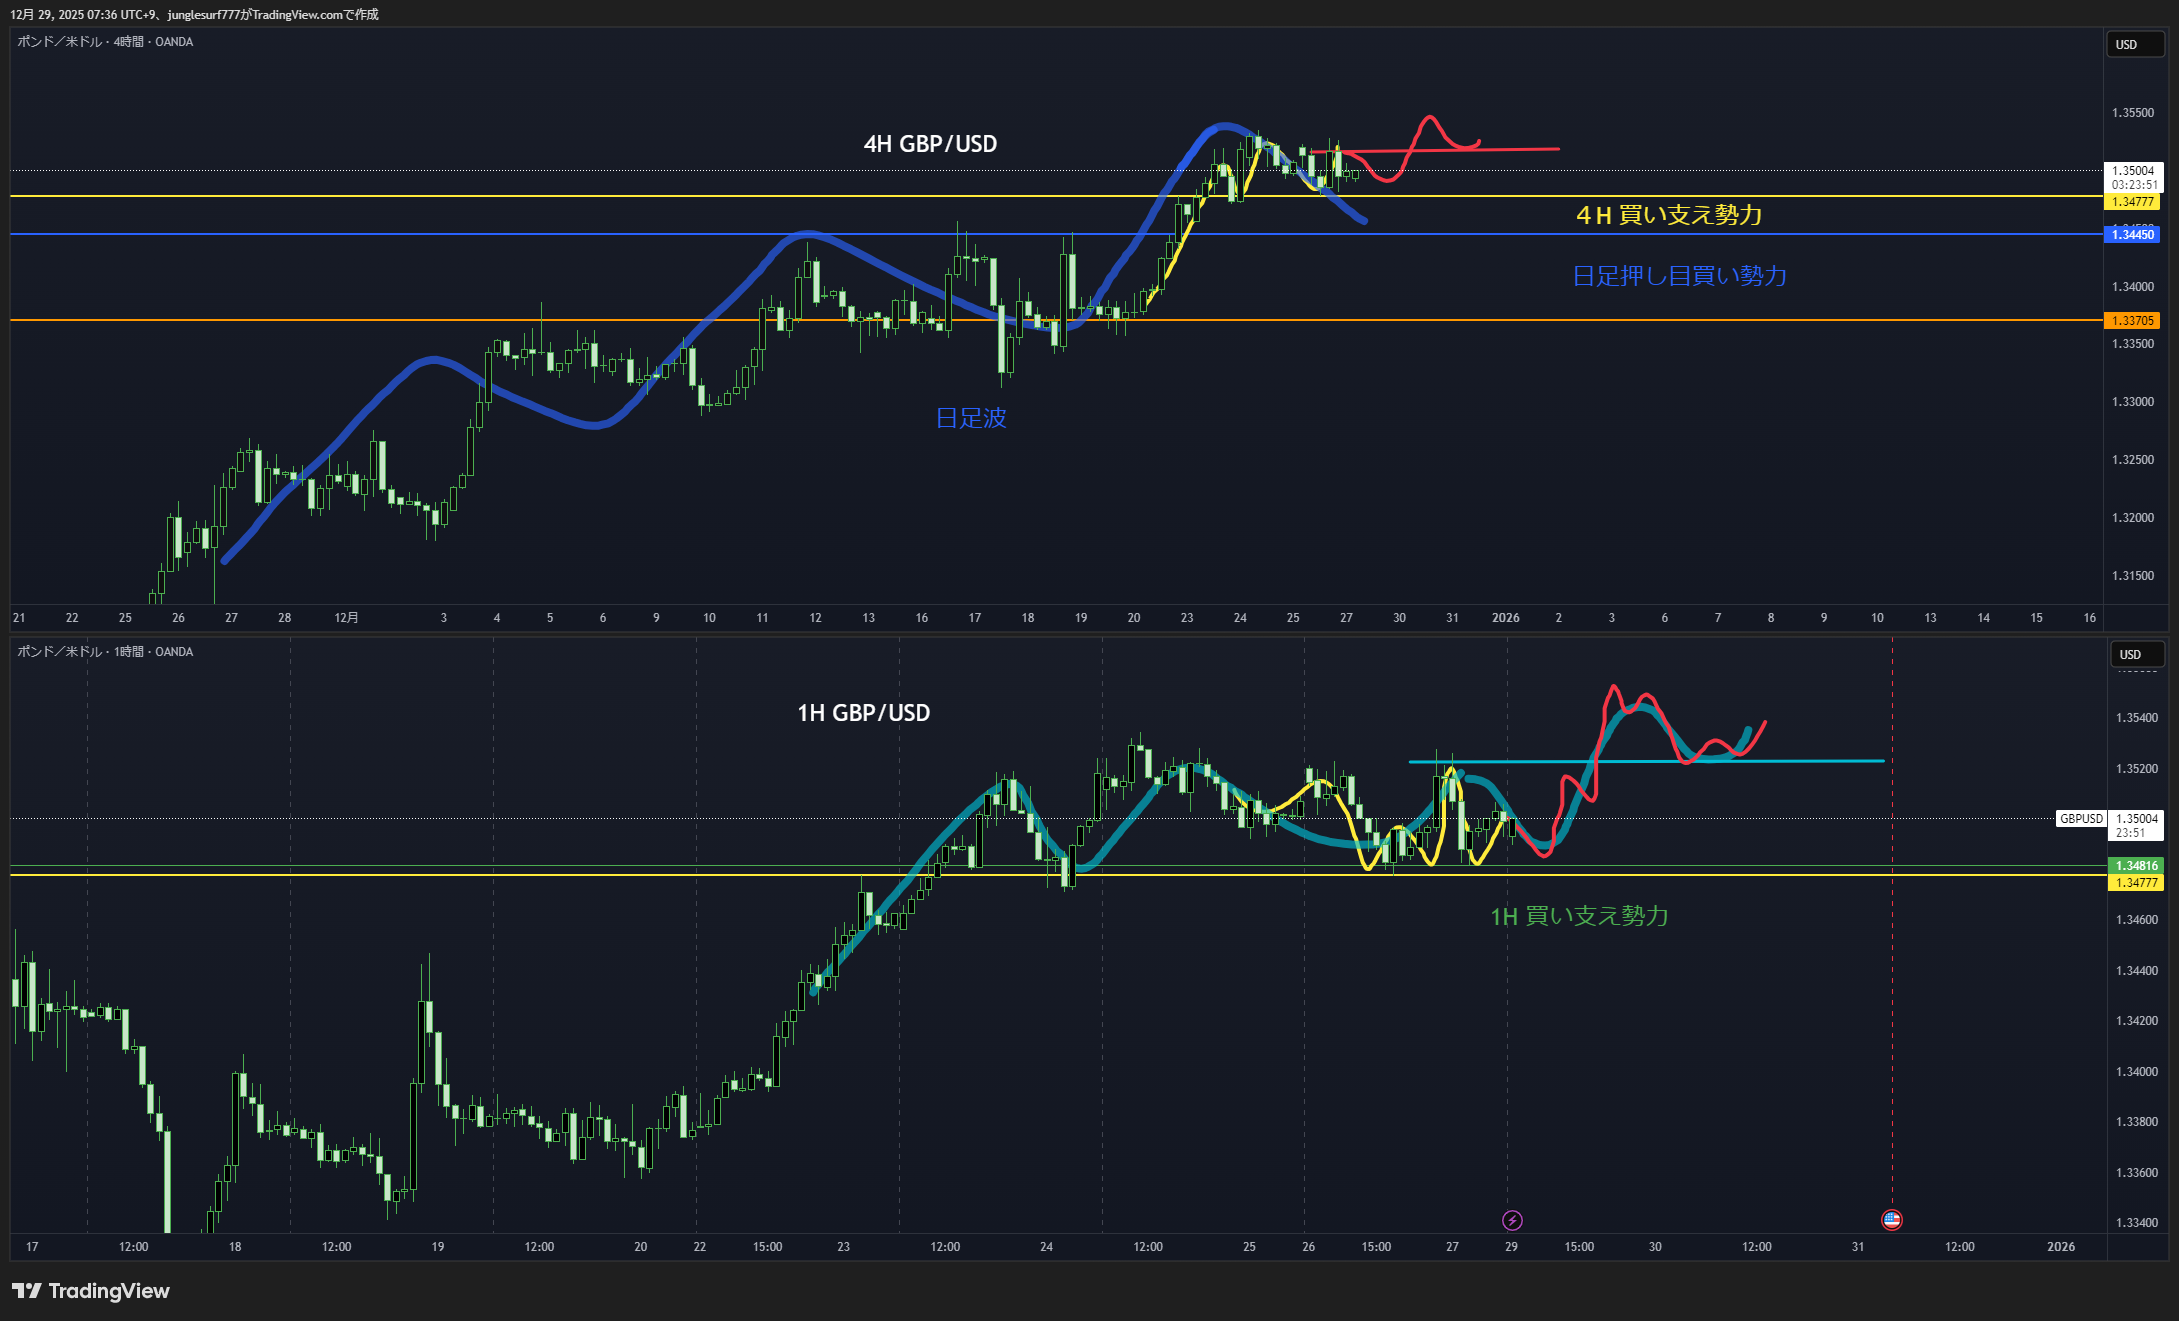The width and height of the screenshot is (2179, 1321).
Task: Select the '日足波' text annotation
Action: [970, 418]
